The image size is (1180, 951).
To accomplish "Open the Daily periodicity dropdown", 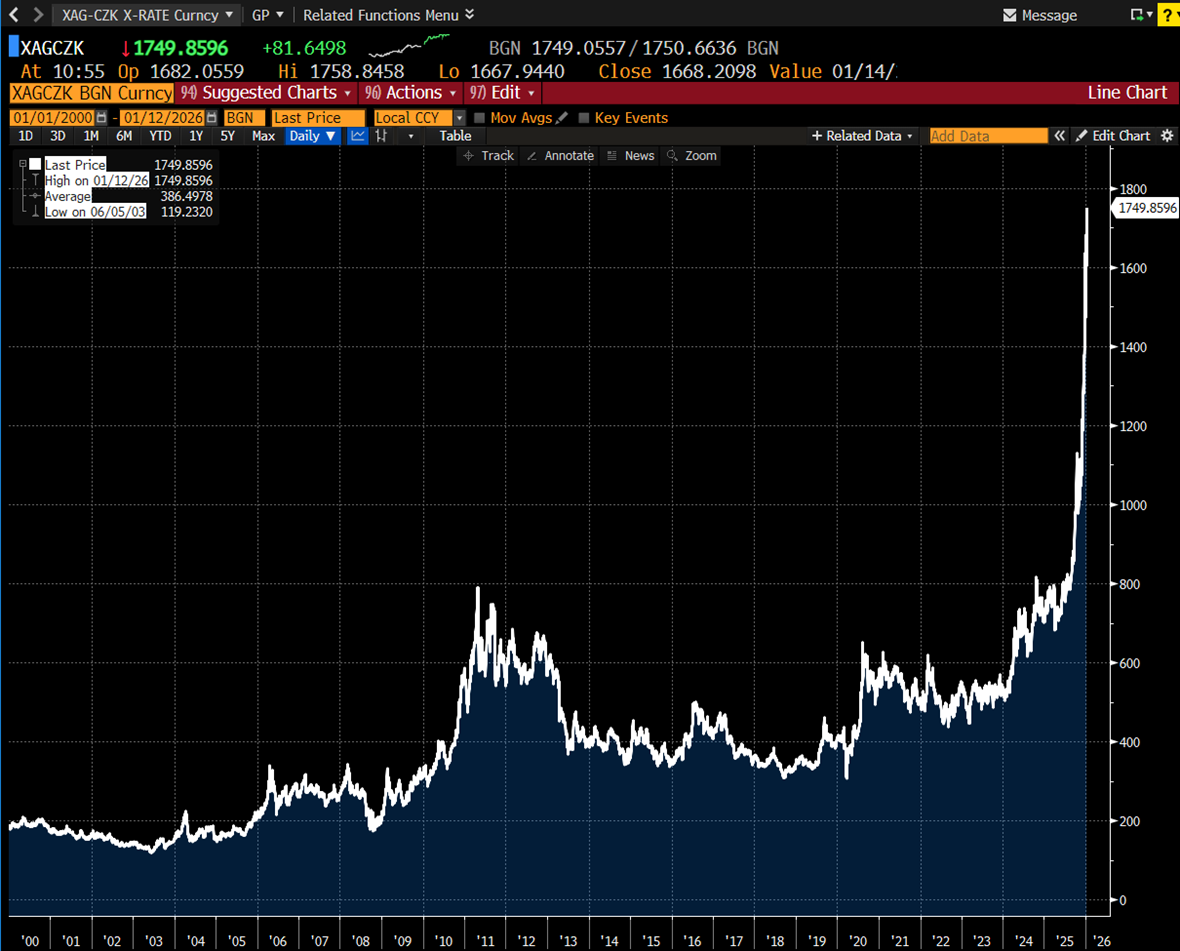I will [x=312, y=136].
